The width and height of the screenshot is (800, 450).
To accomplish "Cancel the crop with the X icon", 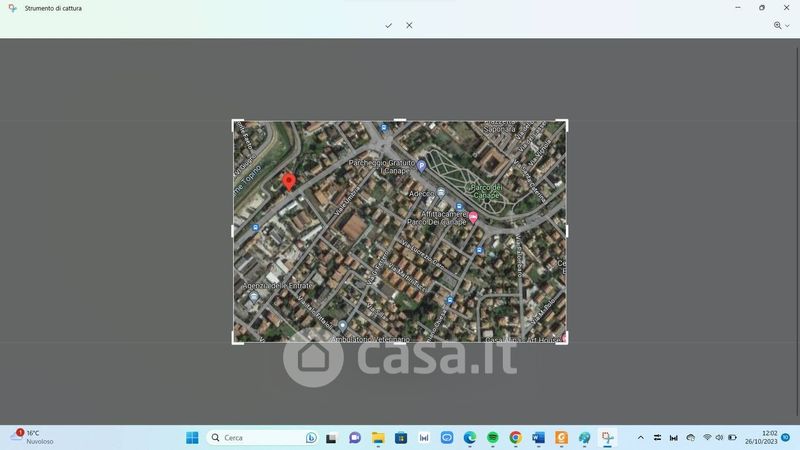I will coord(409,25).
